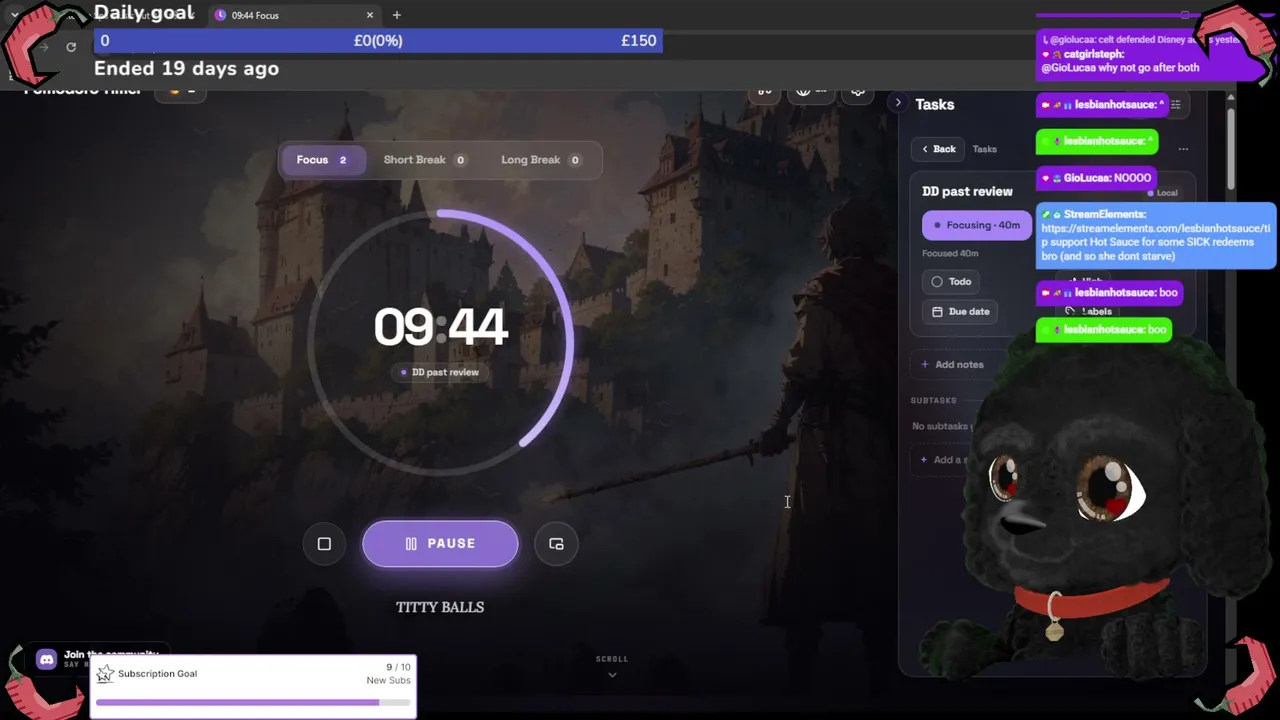1280x720 pixels.
Task: Click the Discord Join the community badge
Action: (x=96, y=659)
